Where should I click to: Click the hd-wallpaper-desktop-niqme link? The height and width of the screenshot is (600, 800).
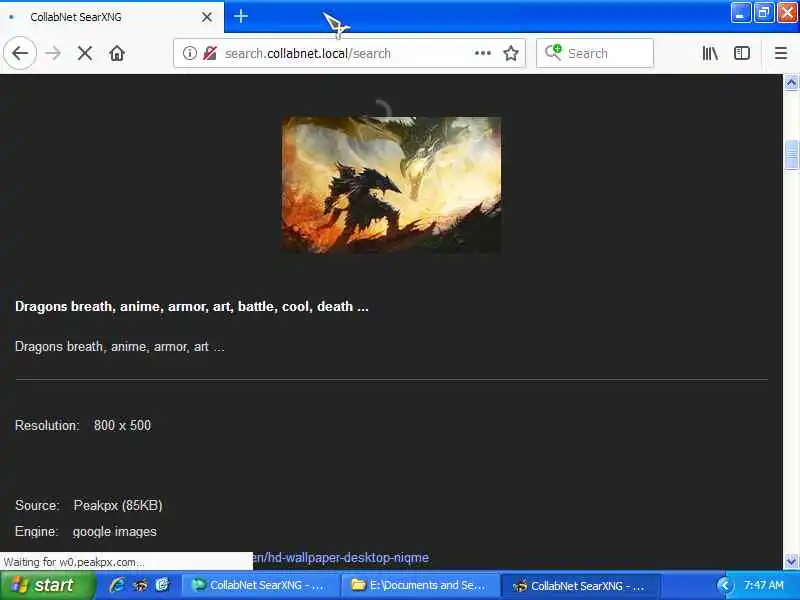pyautogui.click(x=341, y=557)
